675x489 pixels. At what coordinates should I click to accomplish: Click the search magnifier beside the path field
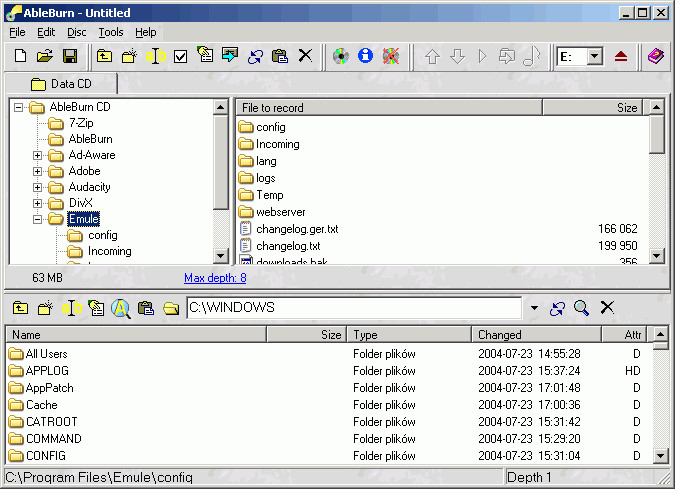coord(582,308)
